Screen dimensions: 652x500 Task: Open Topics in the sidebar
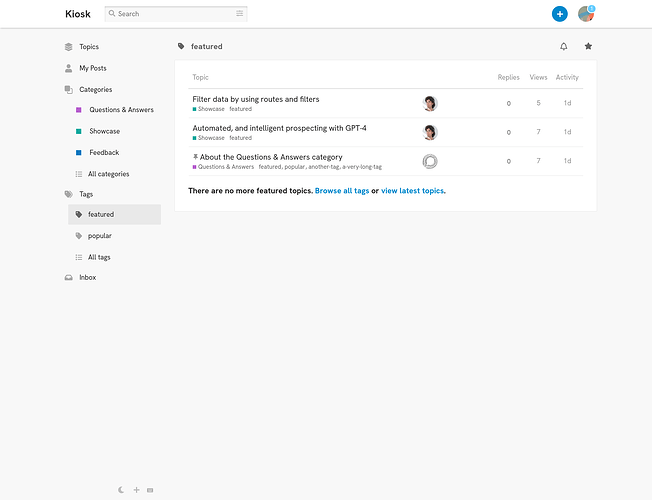(89, 47)
